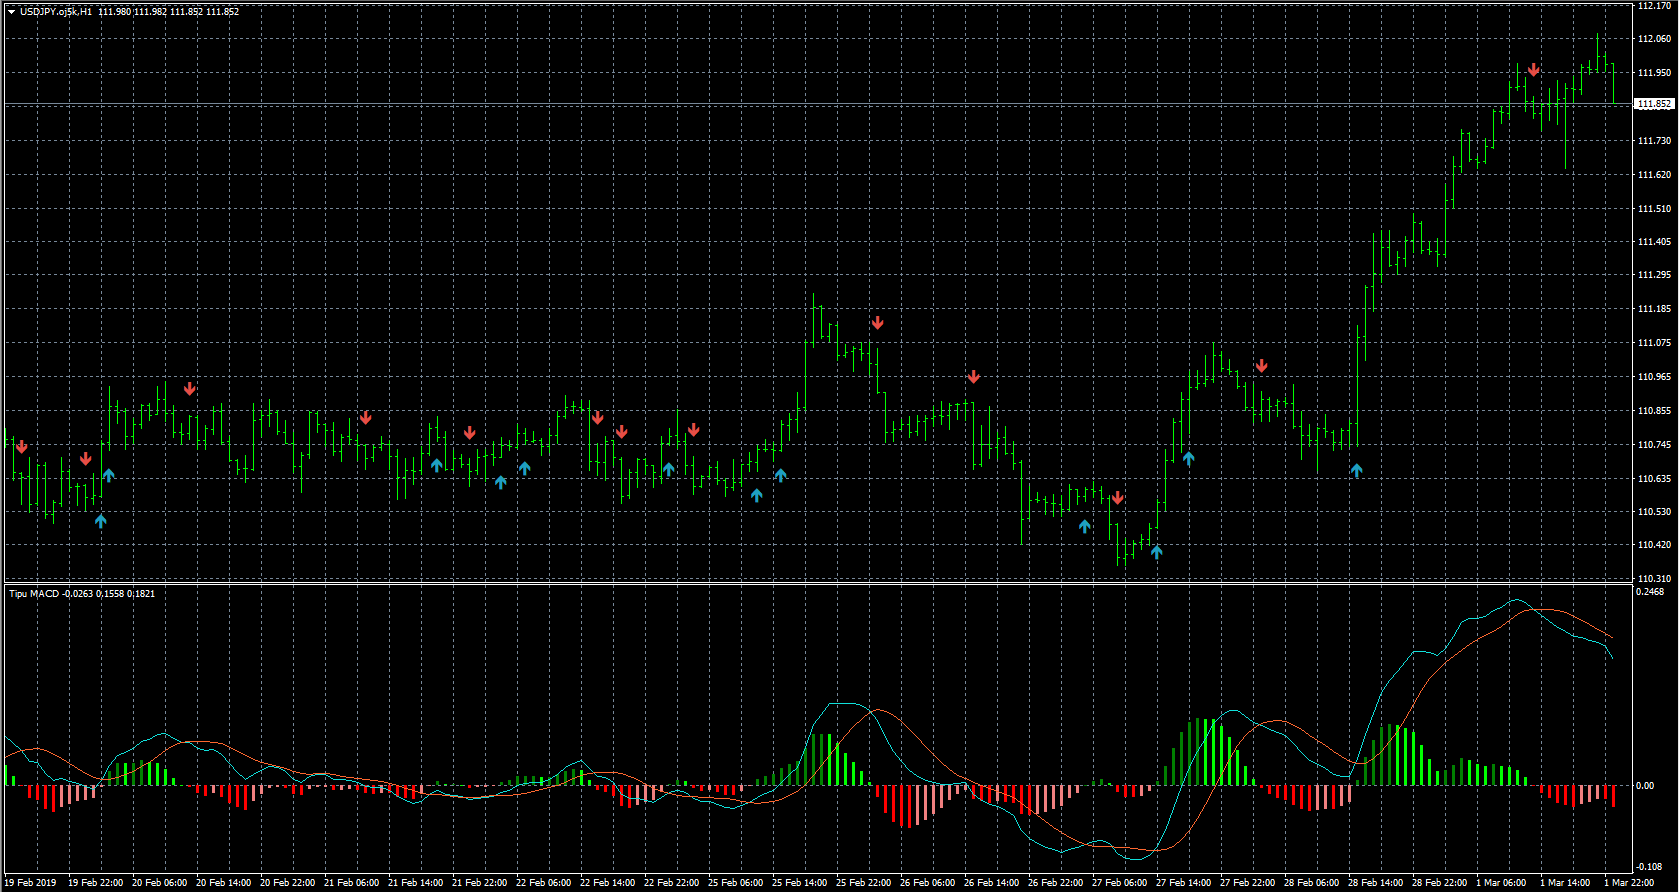Screen dimensions: 1680x892
Task: Click the 112.060 price scale label
Action: coord(1655,39)
